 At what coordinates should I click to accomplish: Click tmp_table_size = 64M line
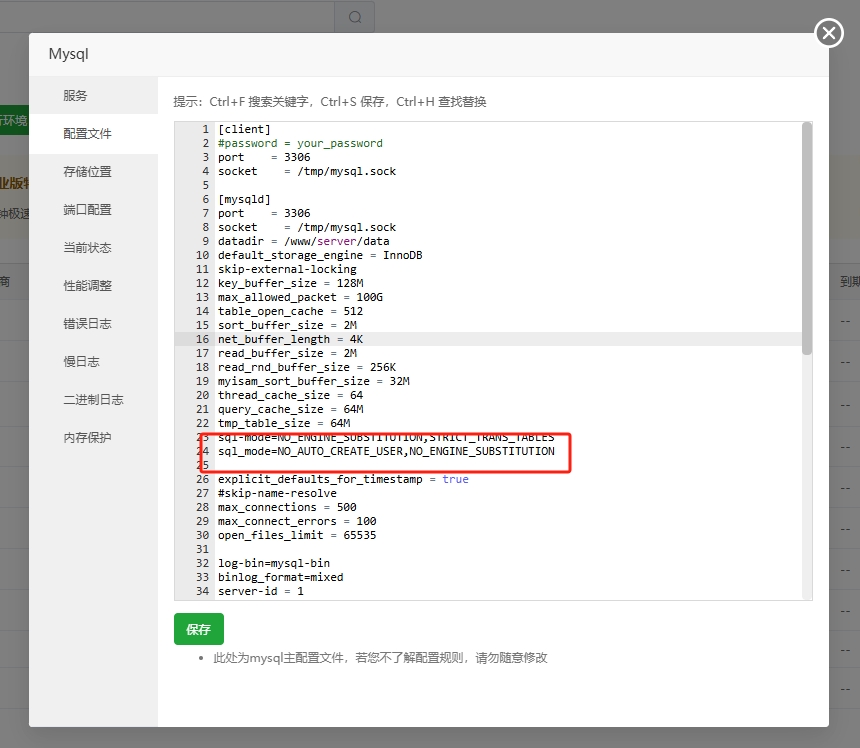(x=284, y=423)
